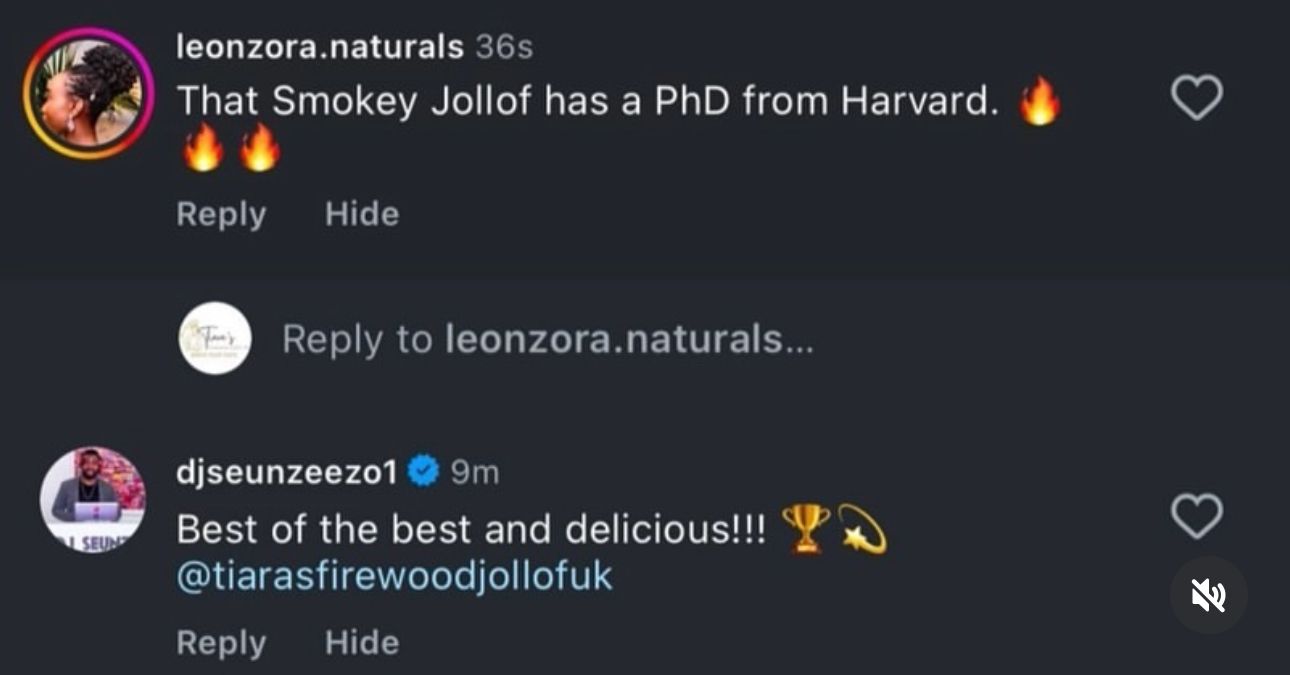This screenshot has width=1290, height=675.
Task: Unmute the video with the speaker icon
Action: click(x=1208, y=596)
